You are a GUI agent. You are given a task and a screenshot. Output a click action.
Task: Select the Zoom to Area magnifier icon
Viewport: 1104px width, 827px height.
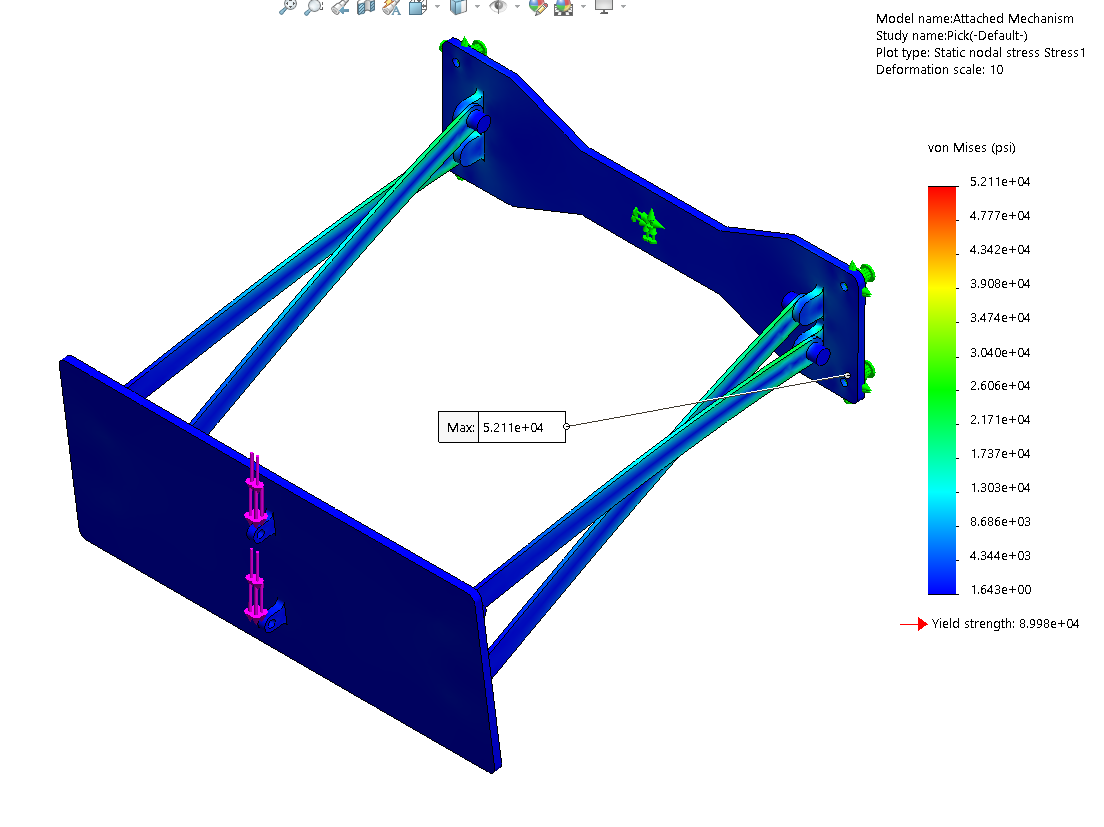313,6
